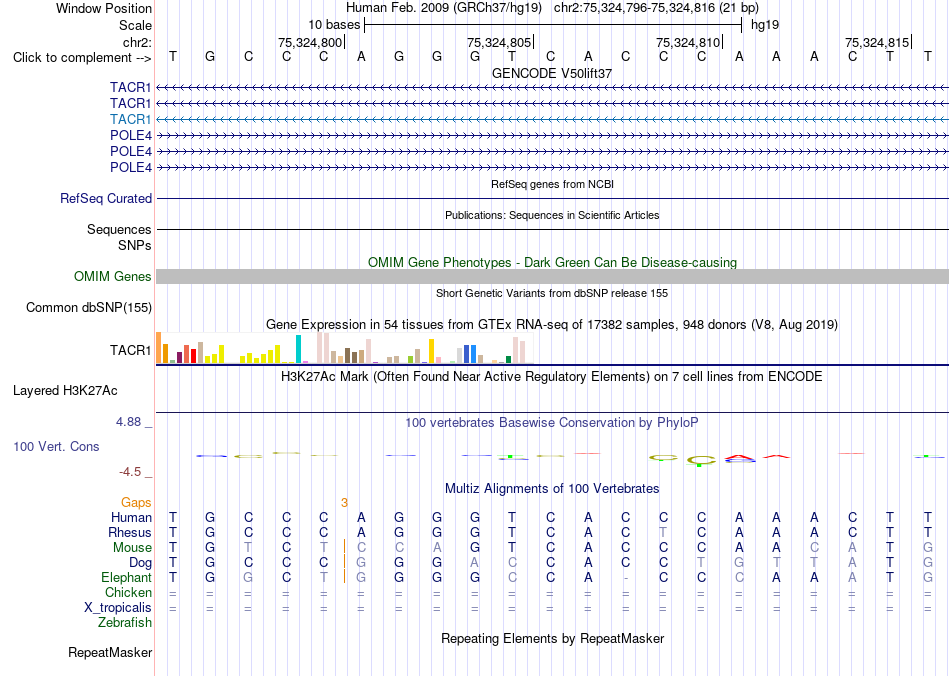Click the H3K27Ac Mark track title
Viewport: 950px width, 676px height.
pyautogui.click(x=552, y=377)
